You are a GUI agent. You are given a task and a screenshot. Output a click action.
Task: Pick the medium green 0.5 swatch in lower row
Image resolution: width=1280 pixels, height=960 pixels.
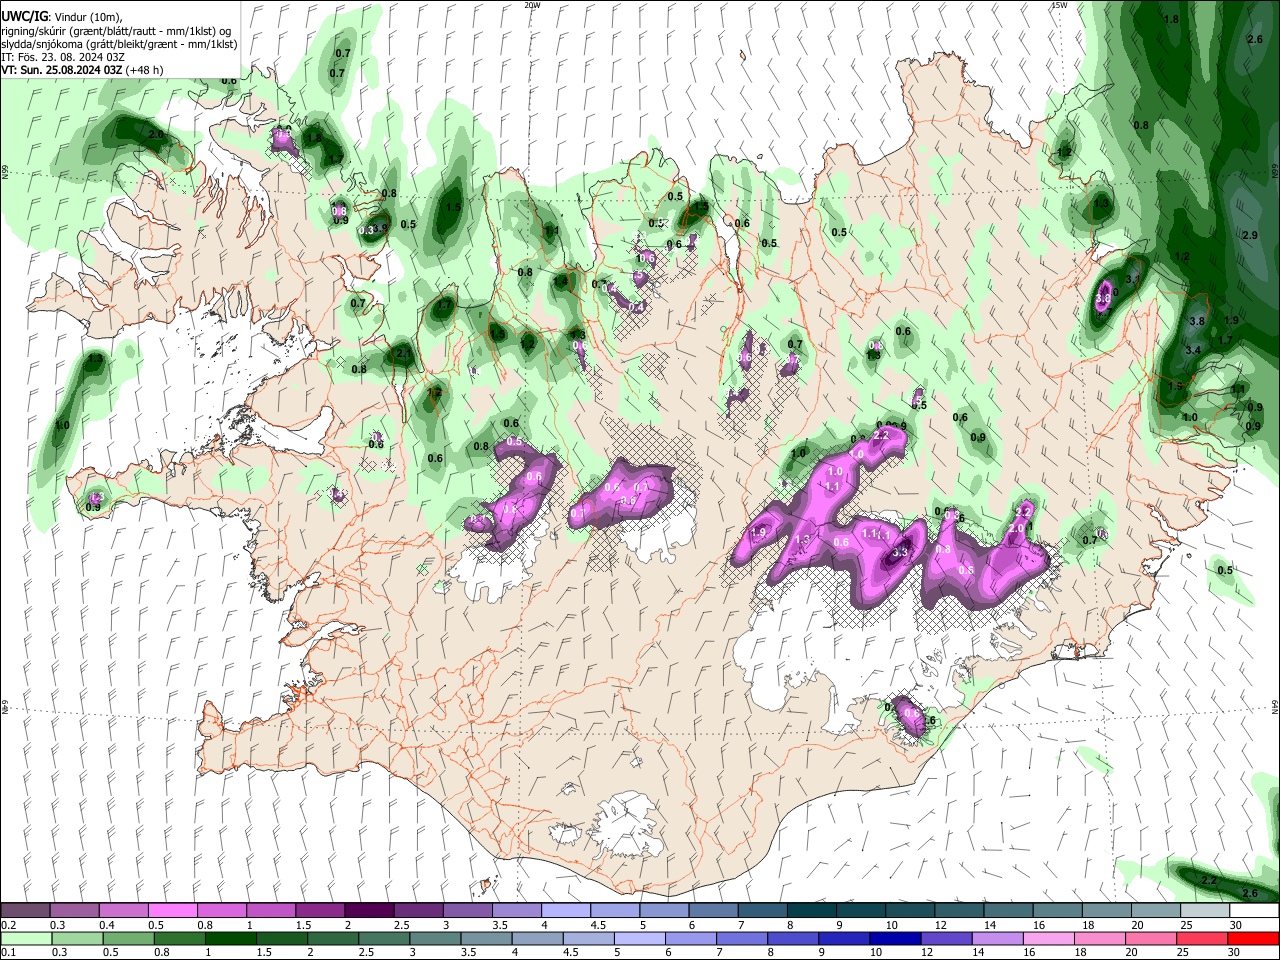point(129,938)
